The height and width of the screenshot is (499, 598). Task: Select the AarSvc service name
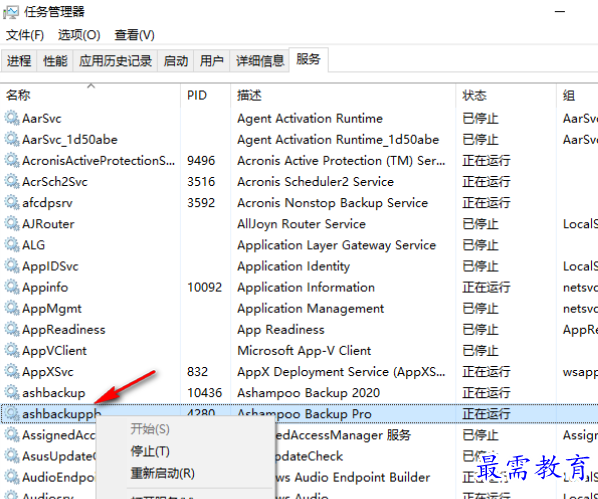click(42, 118)
